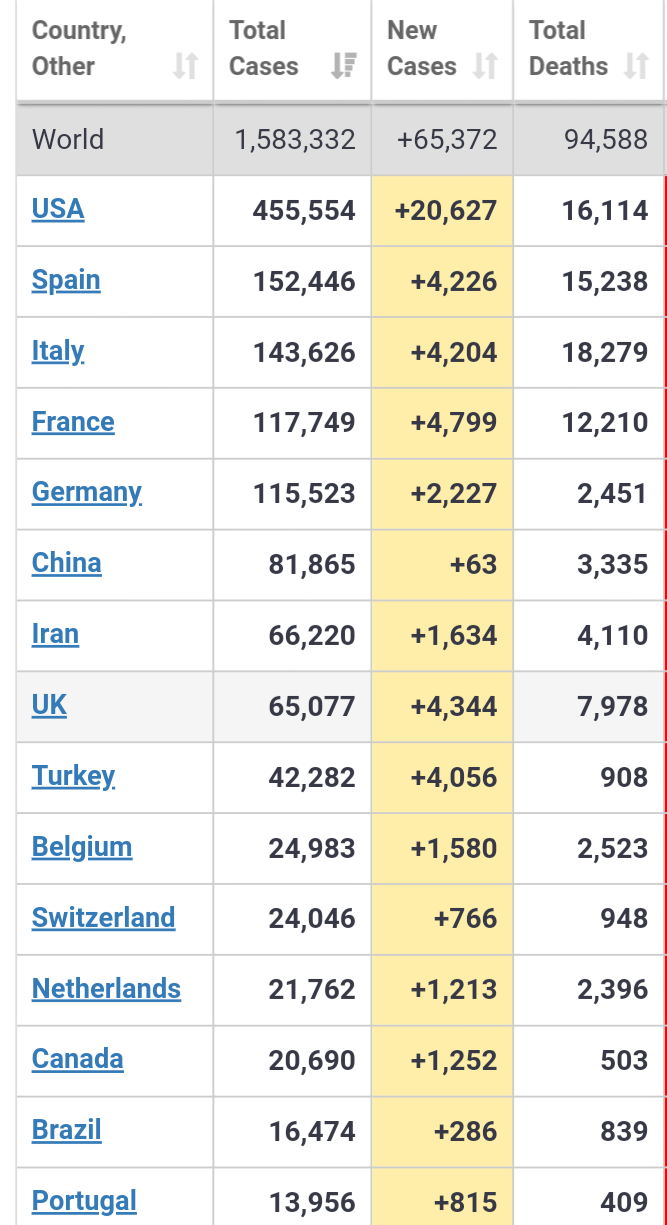Screen dimensions: 667x1225
Task: Open the Spain country link
Action: pyautogui.click(x=66, y=280)
